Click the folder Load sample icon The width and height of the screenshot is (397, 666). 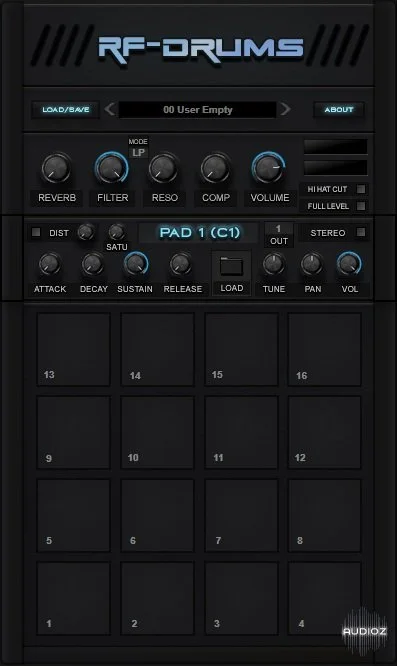(x=231, y=267)
